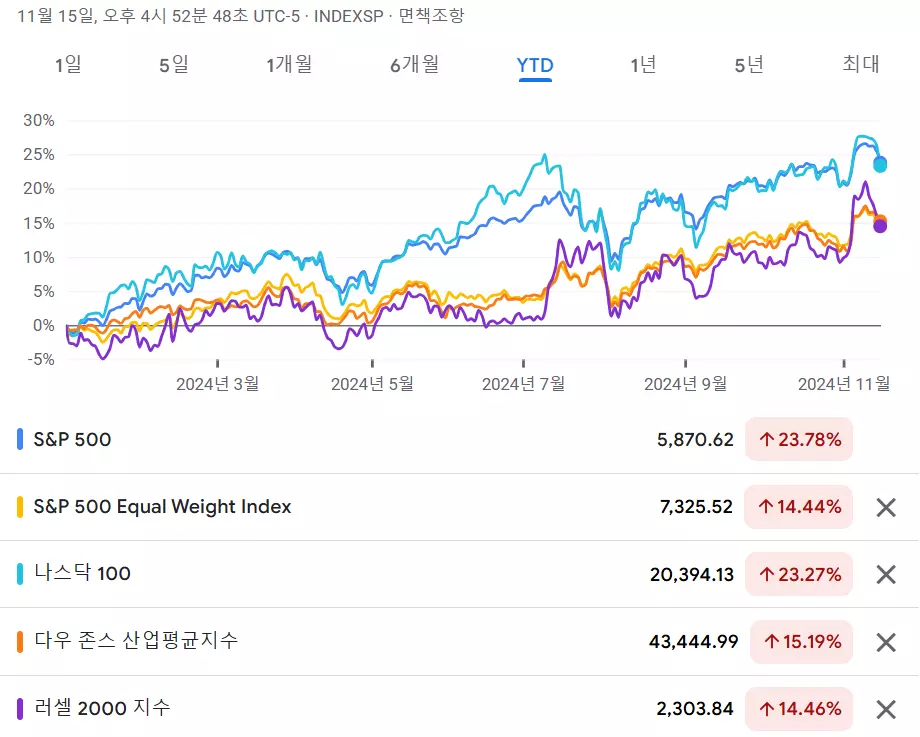Click the 14.44% change badge
Viewport: 920px width, 737px height.
799,506
